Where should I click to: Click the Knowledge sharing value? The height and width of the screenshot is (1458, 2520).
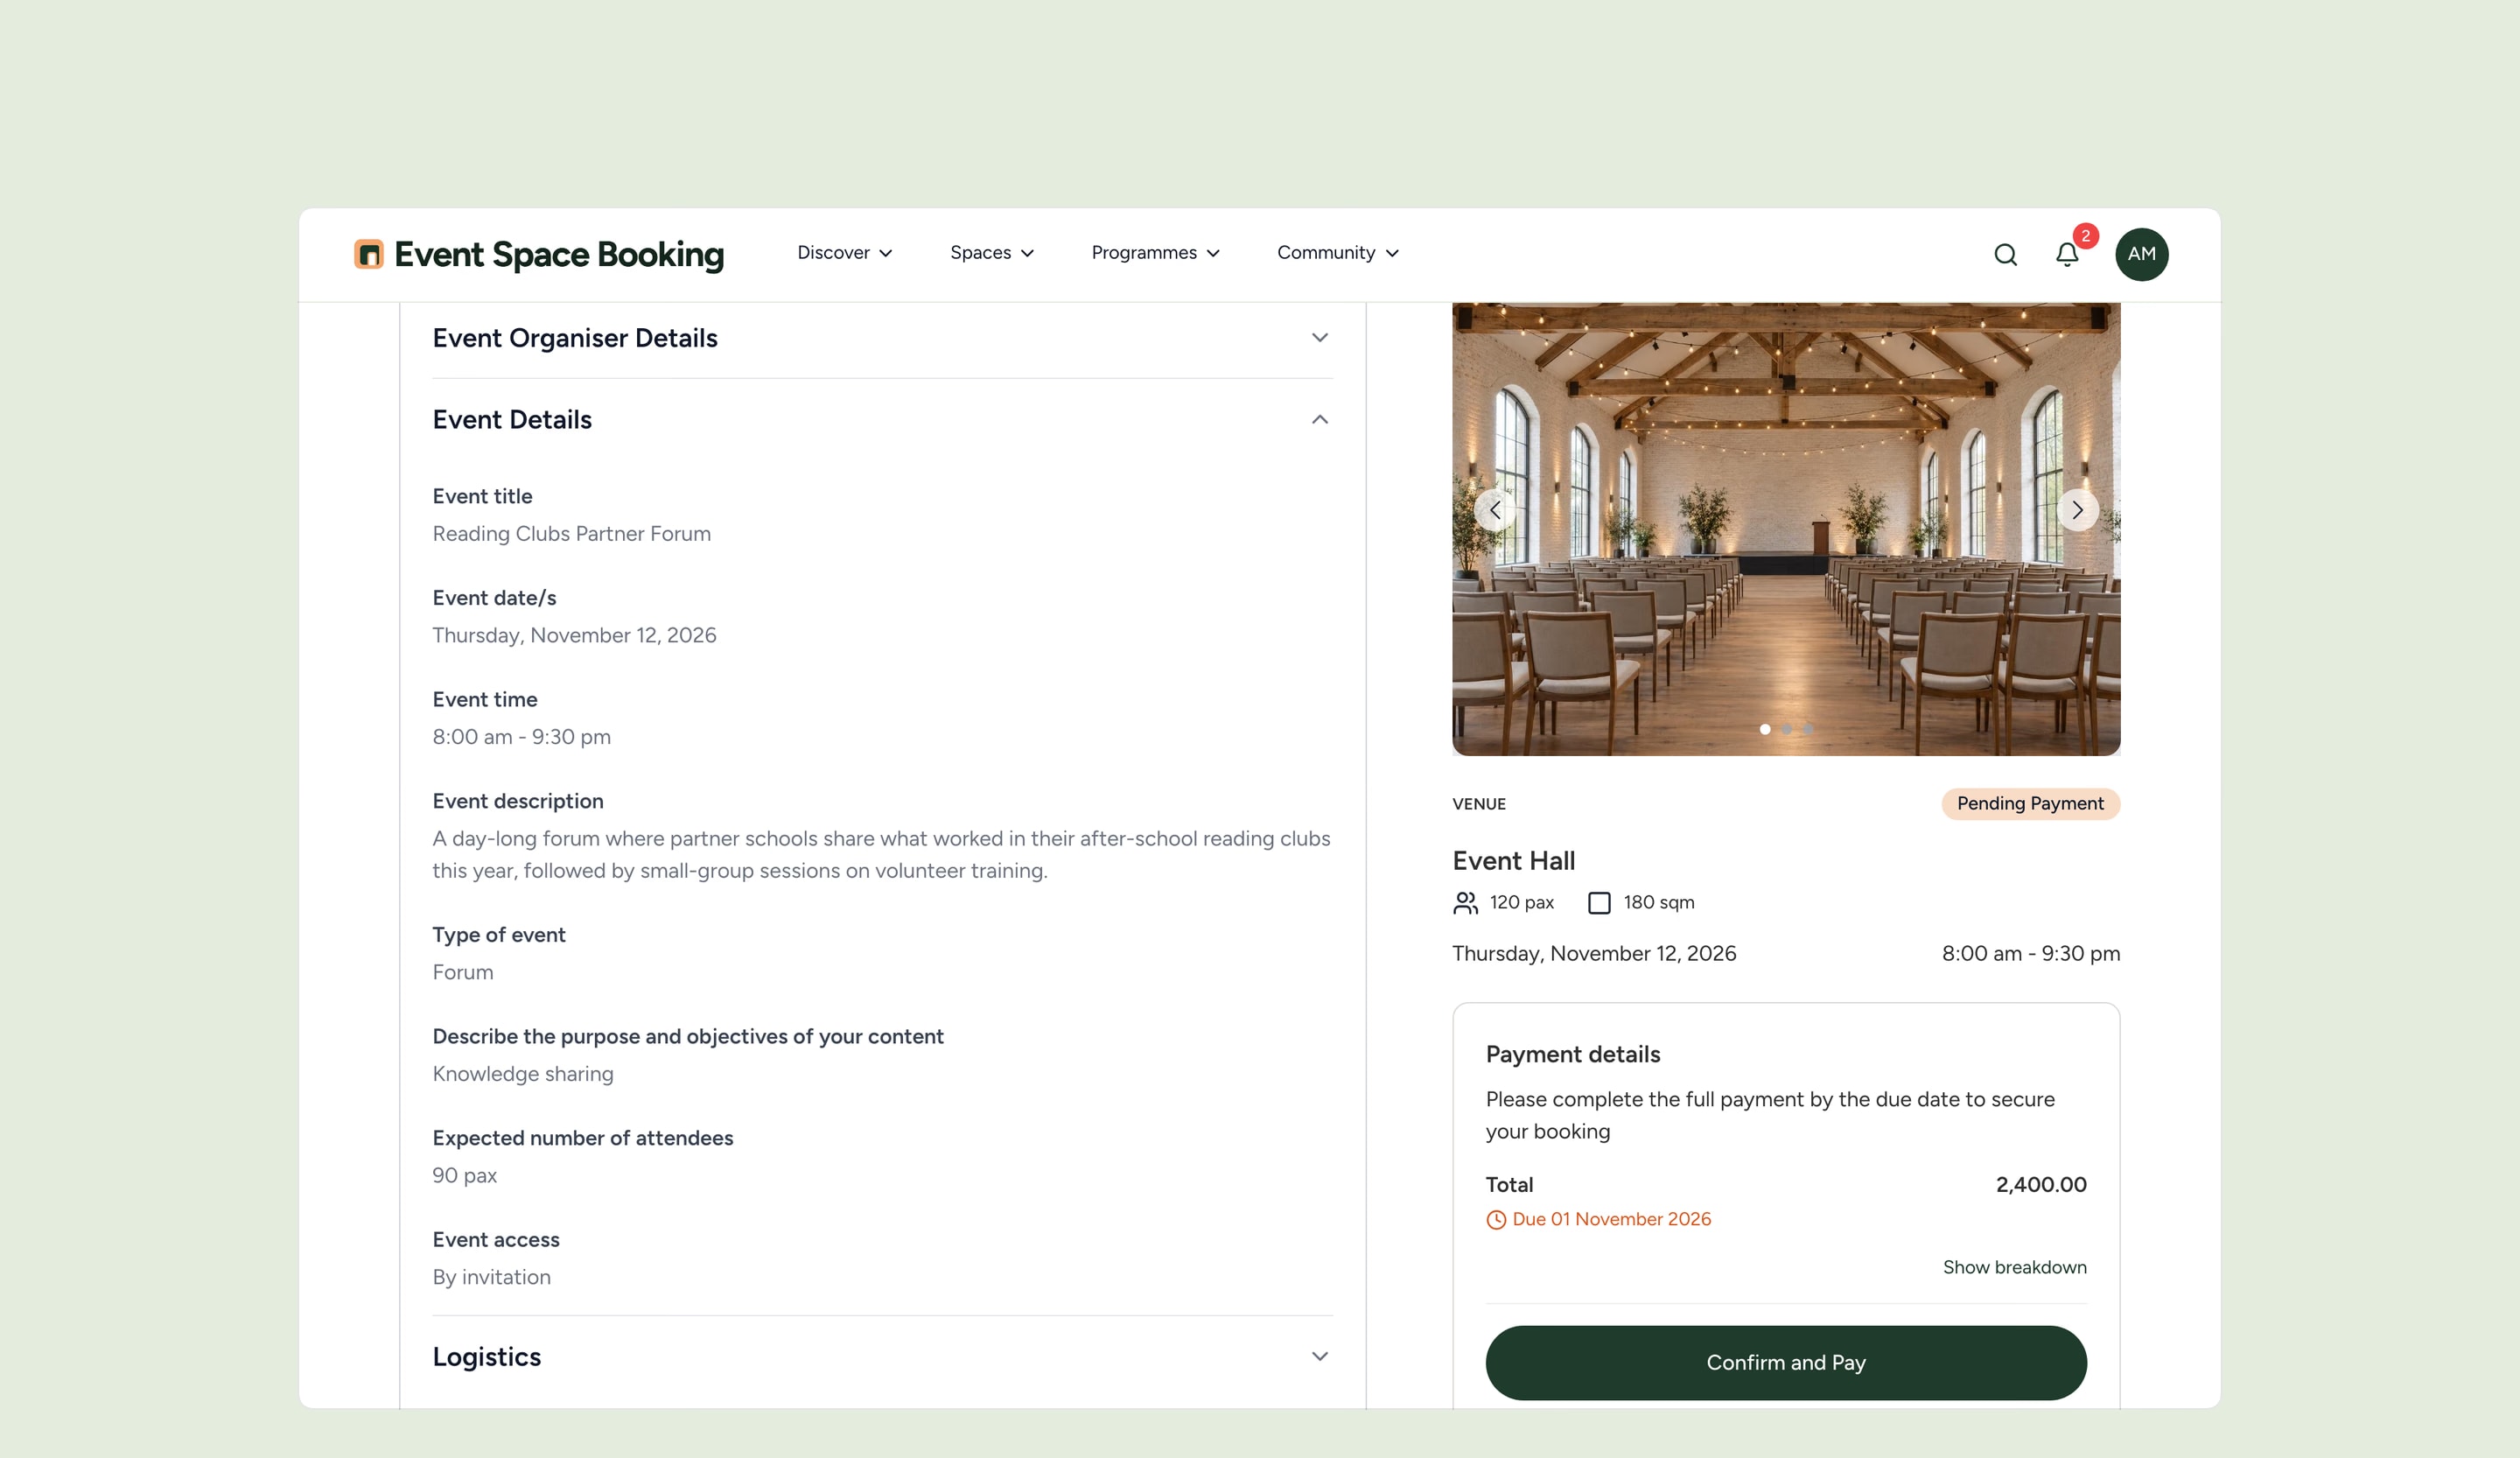pos(522,1074)
